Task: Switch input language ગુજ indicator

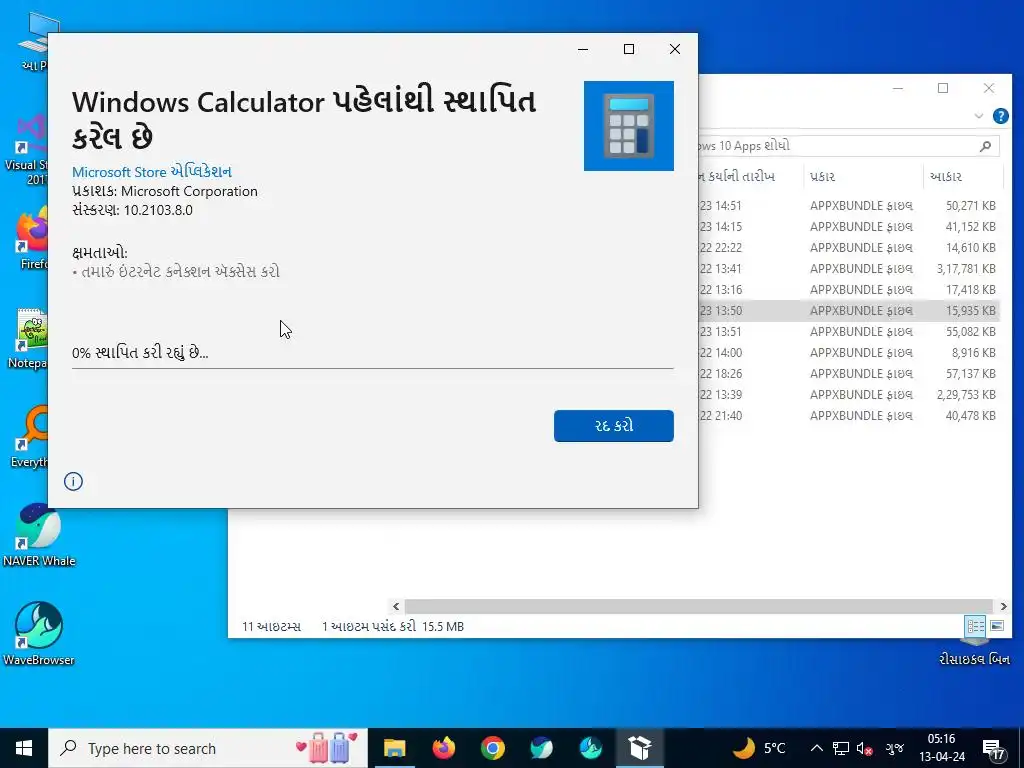Action: pyautogui.click(x=894, y=748)
